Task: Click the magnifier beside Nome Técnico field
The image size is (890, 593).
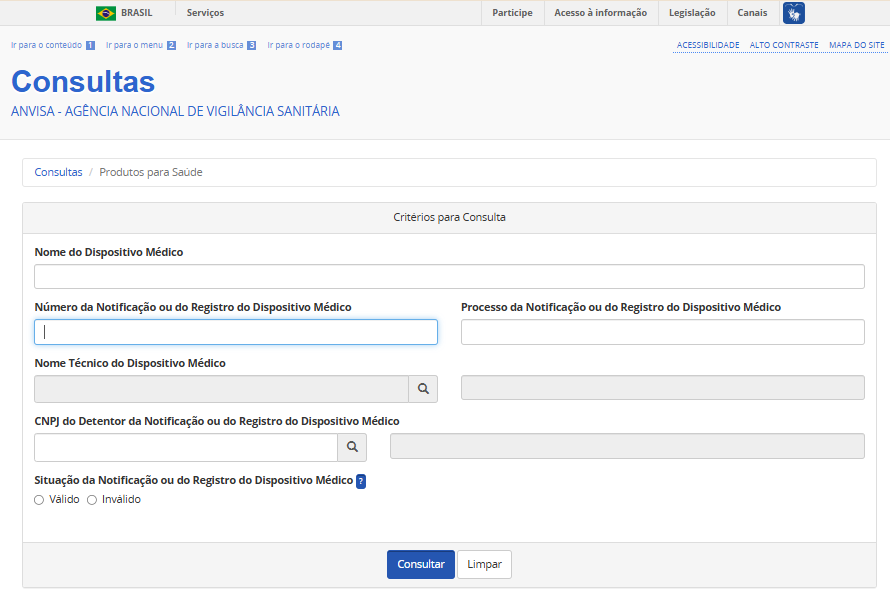Action: (x=423, y=389)
